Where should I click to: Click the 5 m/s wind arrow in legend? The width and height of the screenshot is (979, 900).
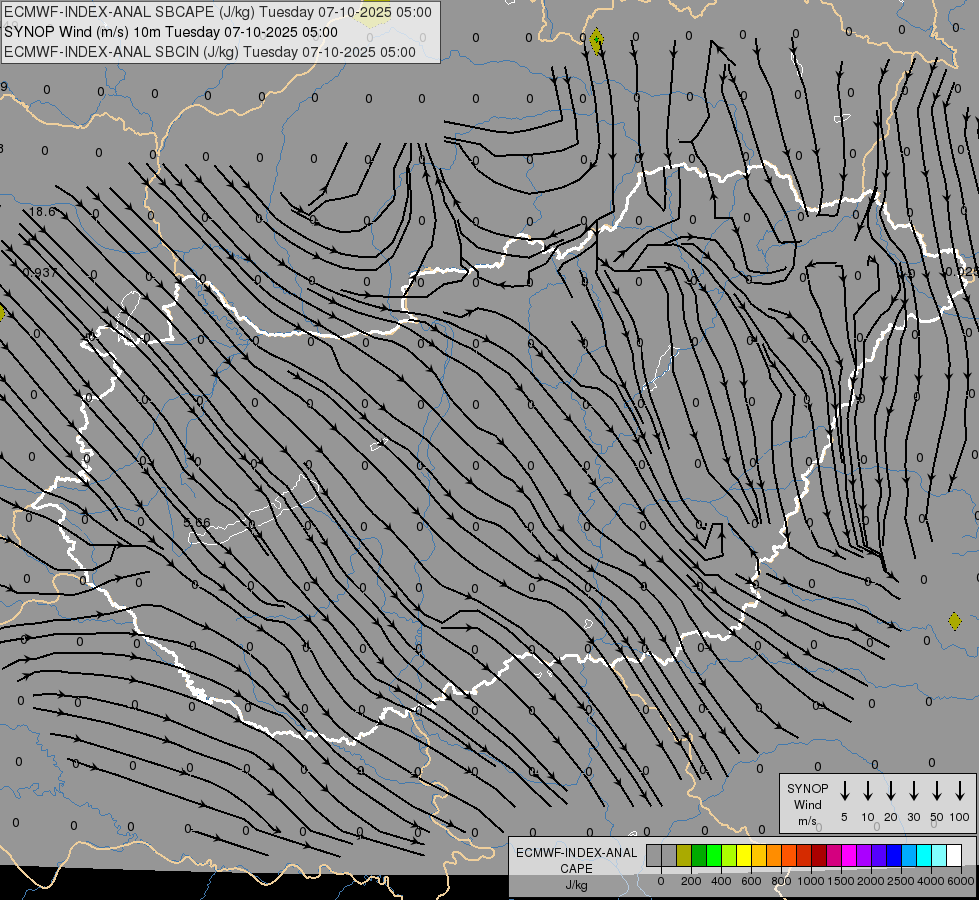[x=845, y=791]
